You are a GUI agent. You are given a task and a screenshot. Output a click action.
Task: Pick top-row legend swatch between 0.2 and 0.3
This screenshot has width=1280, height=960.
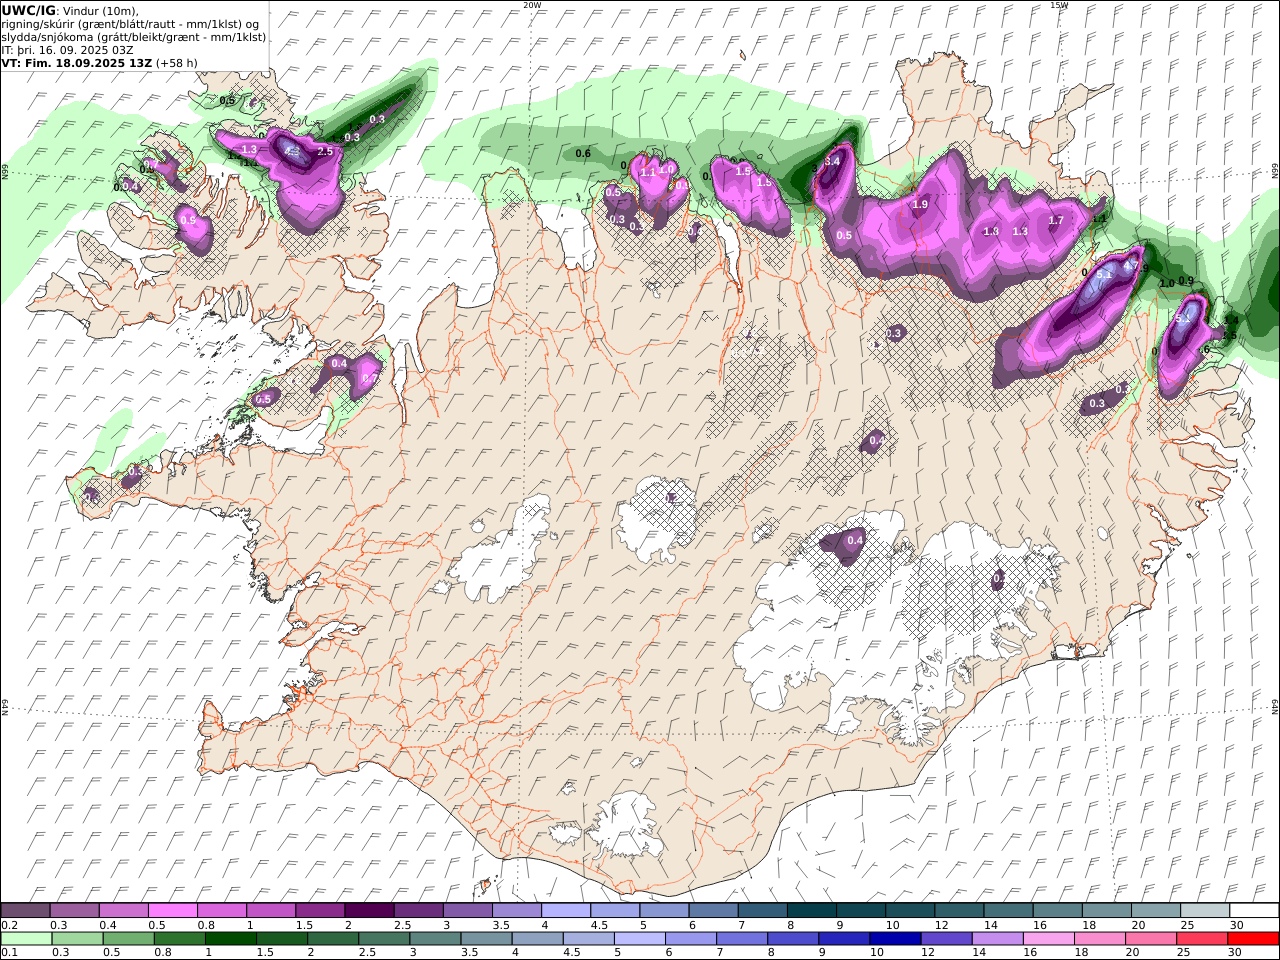click(x=26, y=910)
